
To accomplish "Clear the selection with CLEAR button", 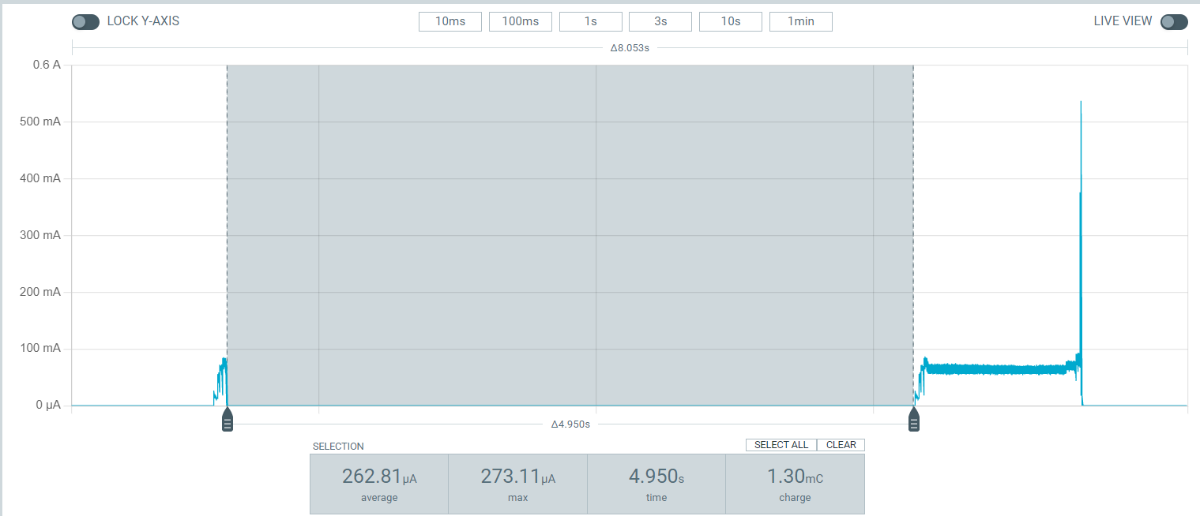I will pyautogui.click(x=840, y=445).
